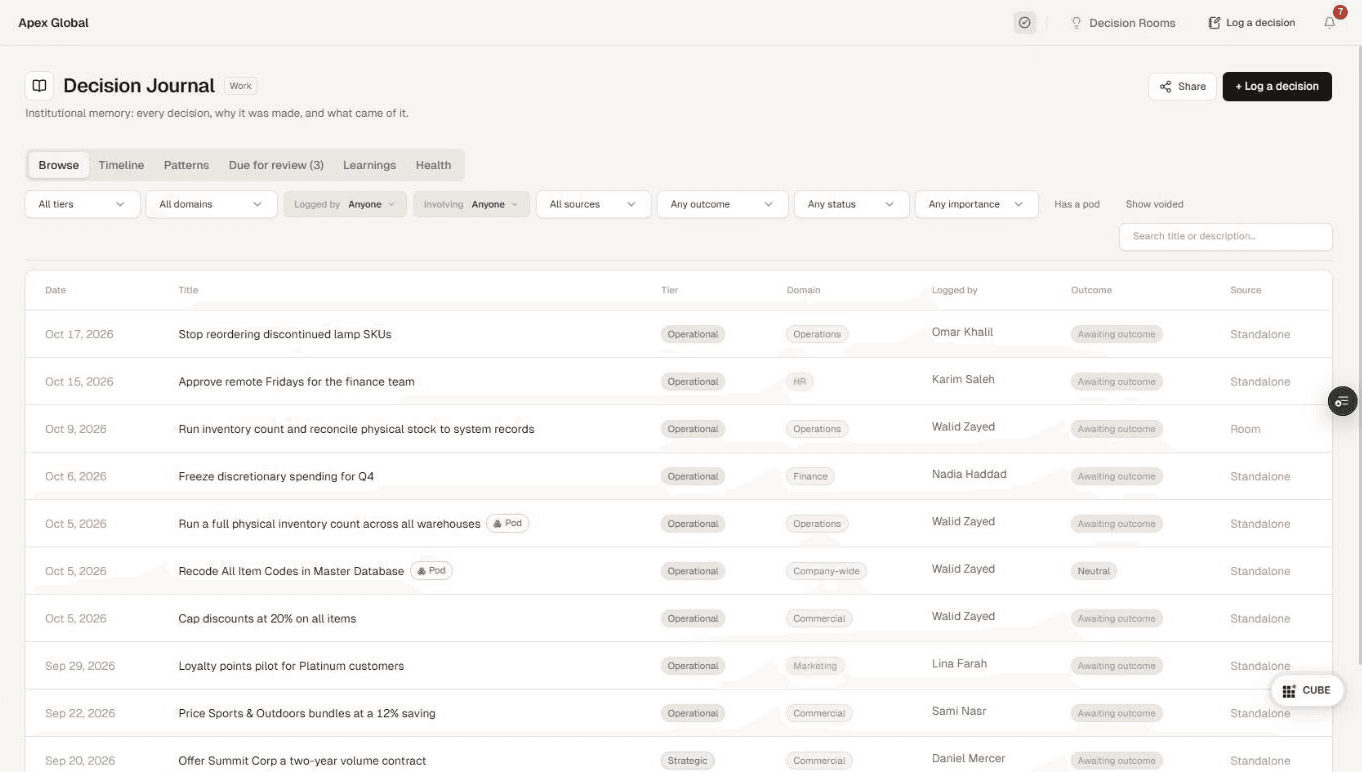
Task: Click Nadia Haddad in Logged by column
Action: coord(969,474)
